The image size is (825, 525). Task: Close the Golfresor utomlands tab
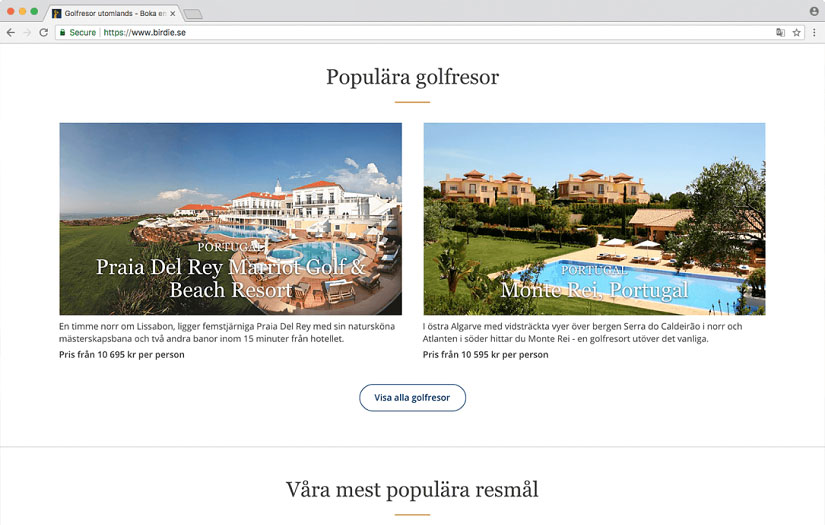[x=173, y=14]
